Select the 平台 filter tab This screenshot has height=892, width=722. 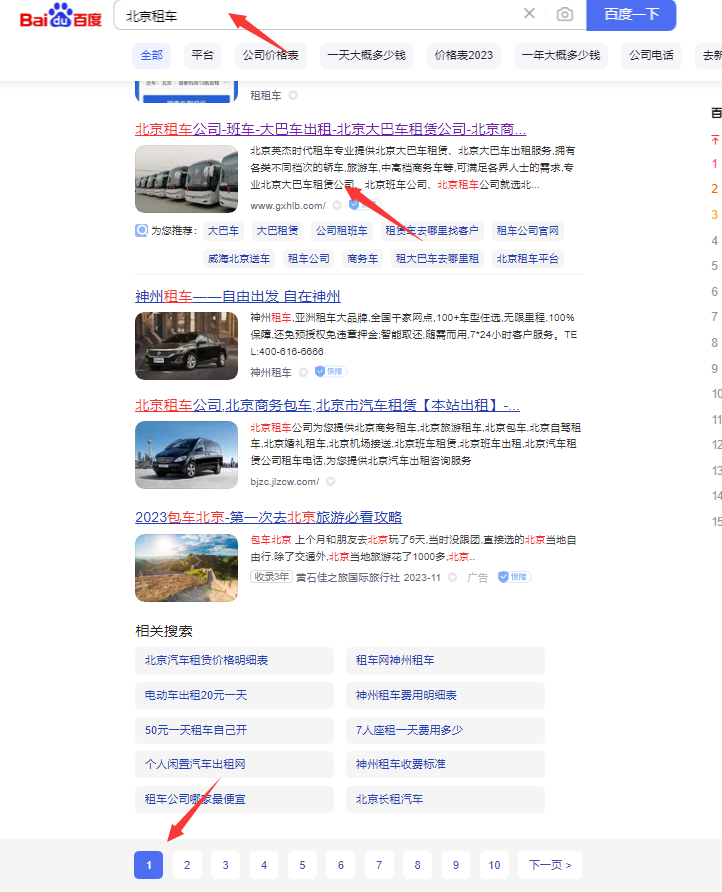point(203,55)
